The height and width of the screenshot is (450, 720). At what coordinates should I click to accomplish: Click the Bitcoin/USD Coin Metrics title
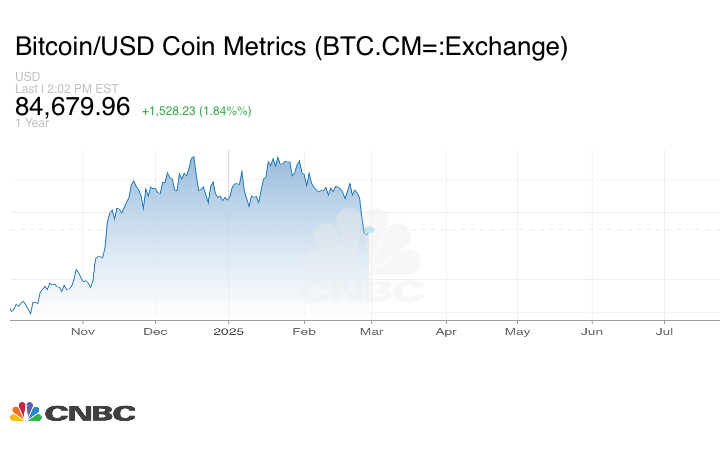[291, 46]
